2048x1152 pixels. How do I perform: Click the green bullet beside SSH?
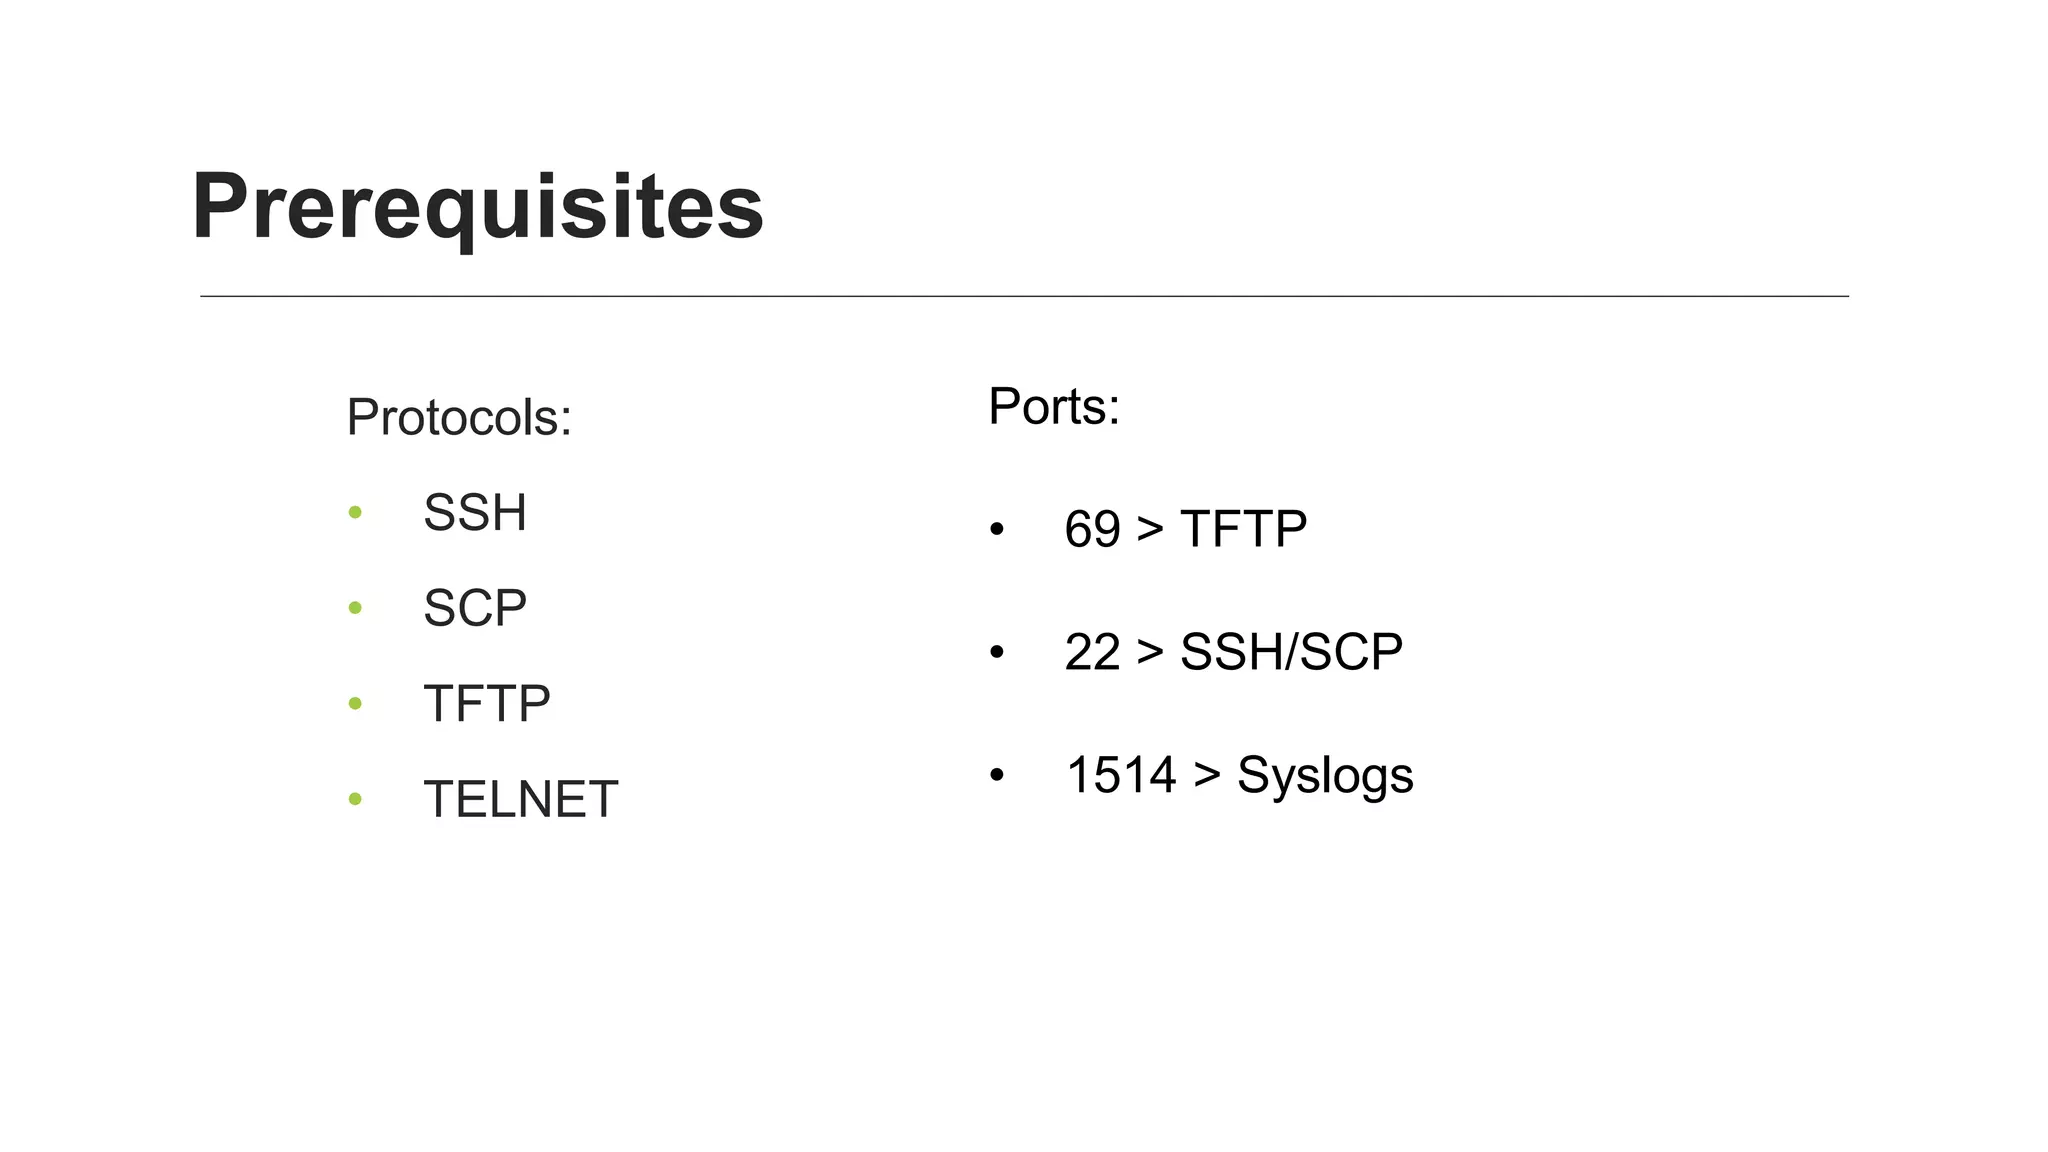coord(354,513)
